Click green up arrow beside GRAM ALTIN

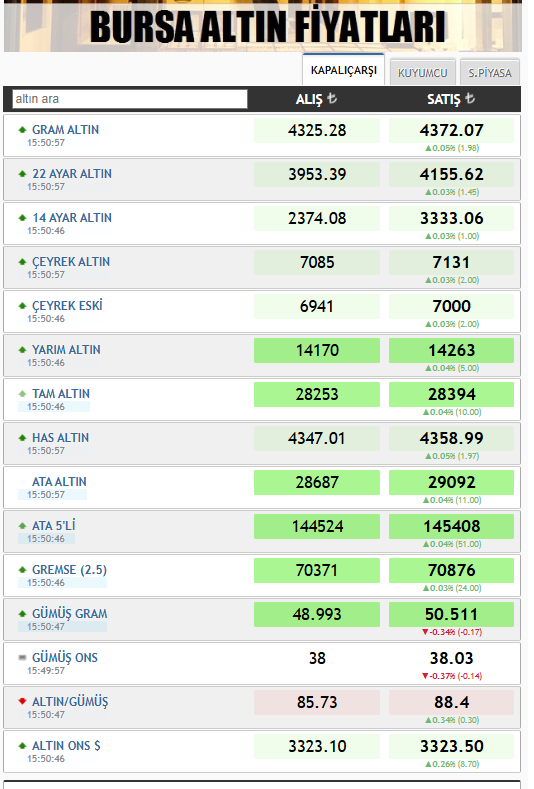pyautogui.click(x=22, y=130)
